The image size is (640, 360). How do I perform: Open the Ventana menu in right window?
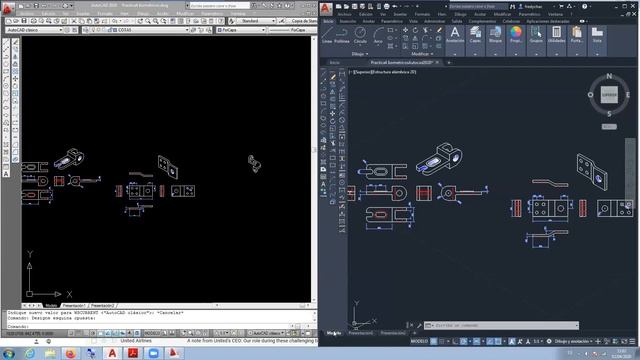pyautogui.click(x=555, y=14)
